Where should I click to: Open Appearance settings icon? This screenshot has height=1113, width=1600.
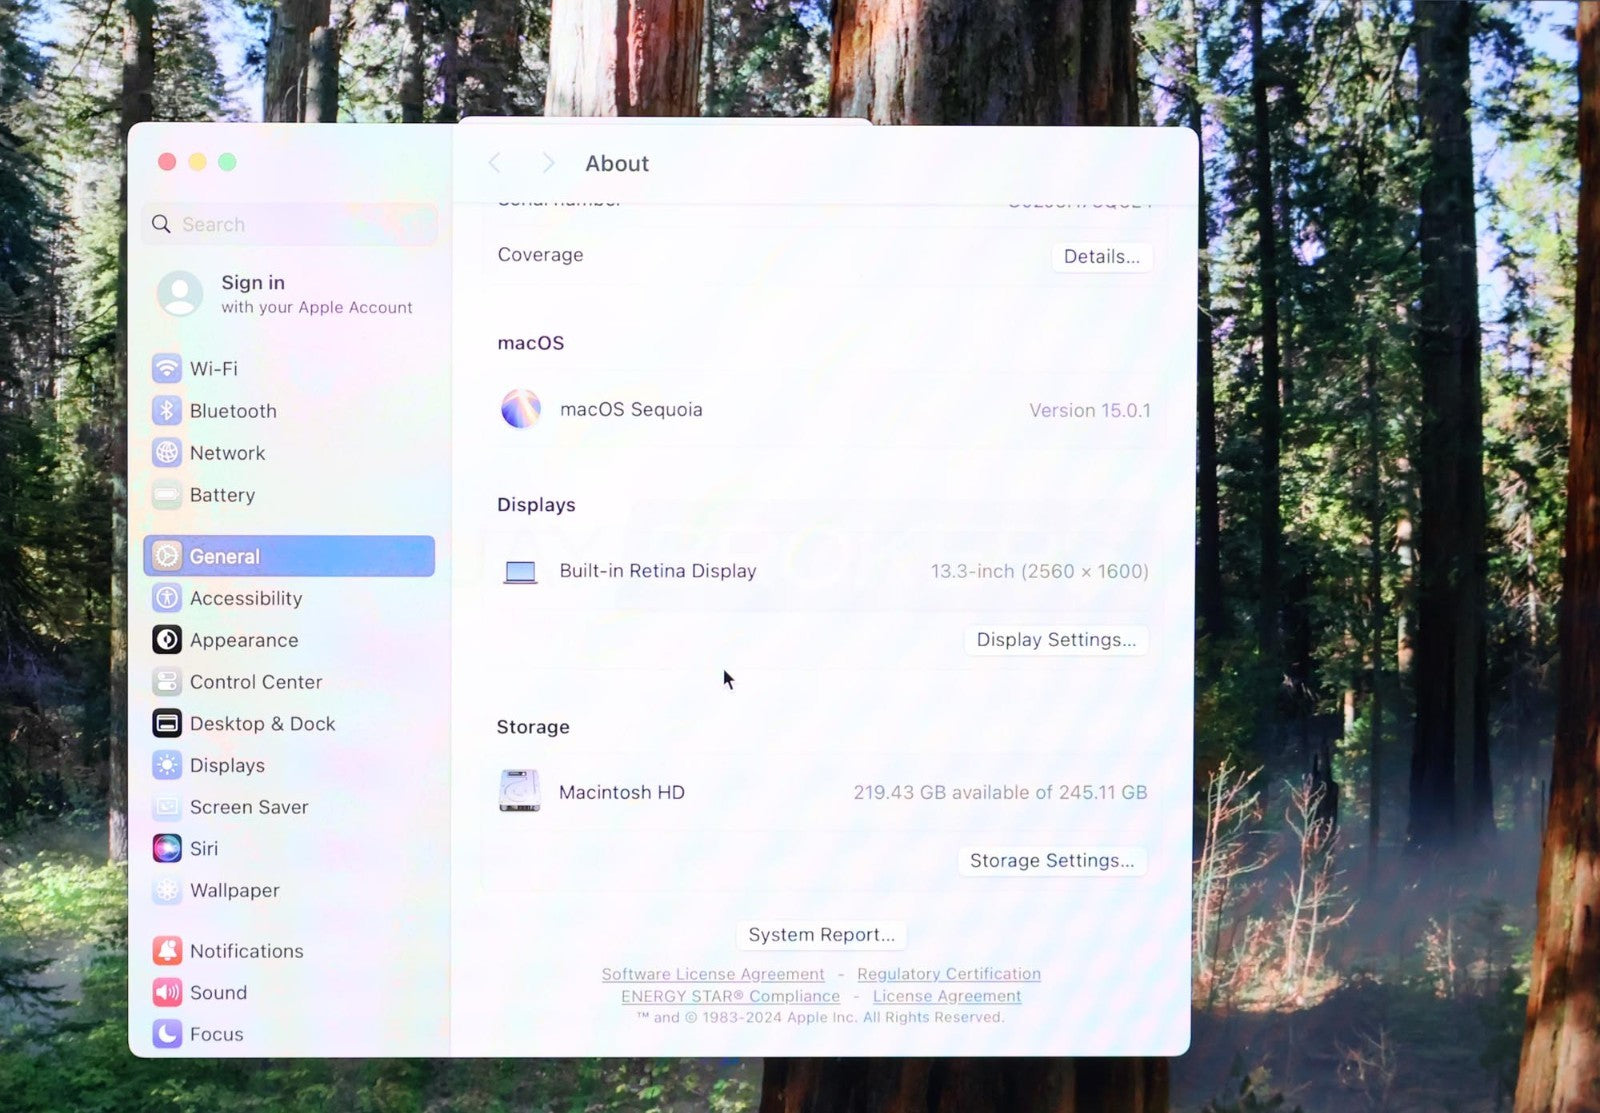coord(167,640)
